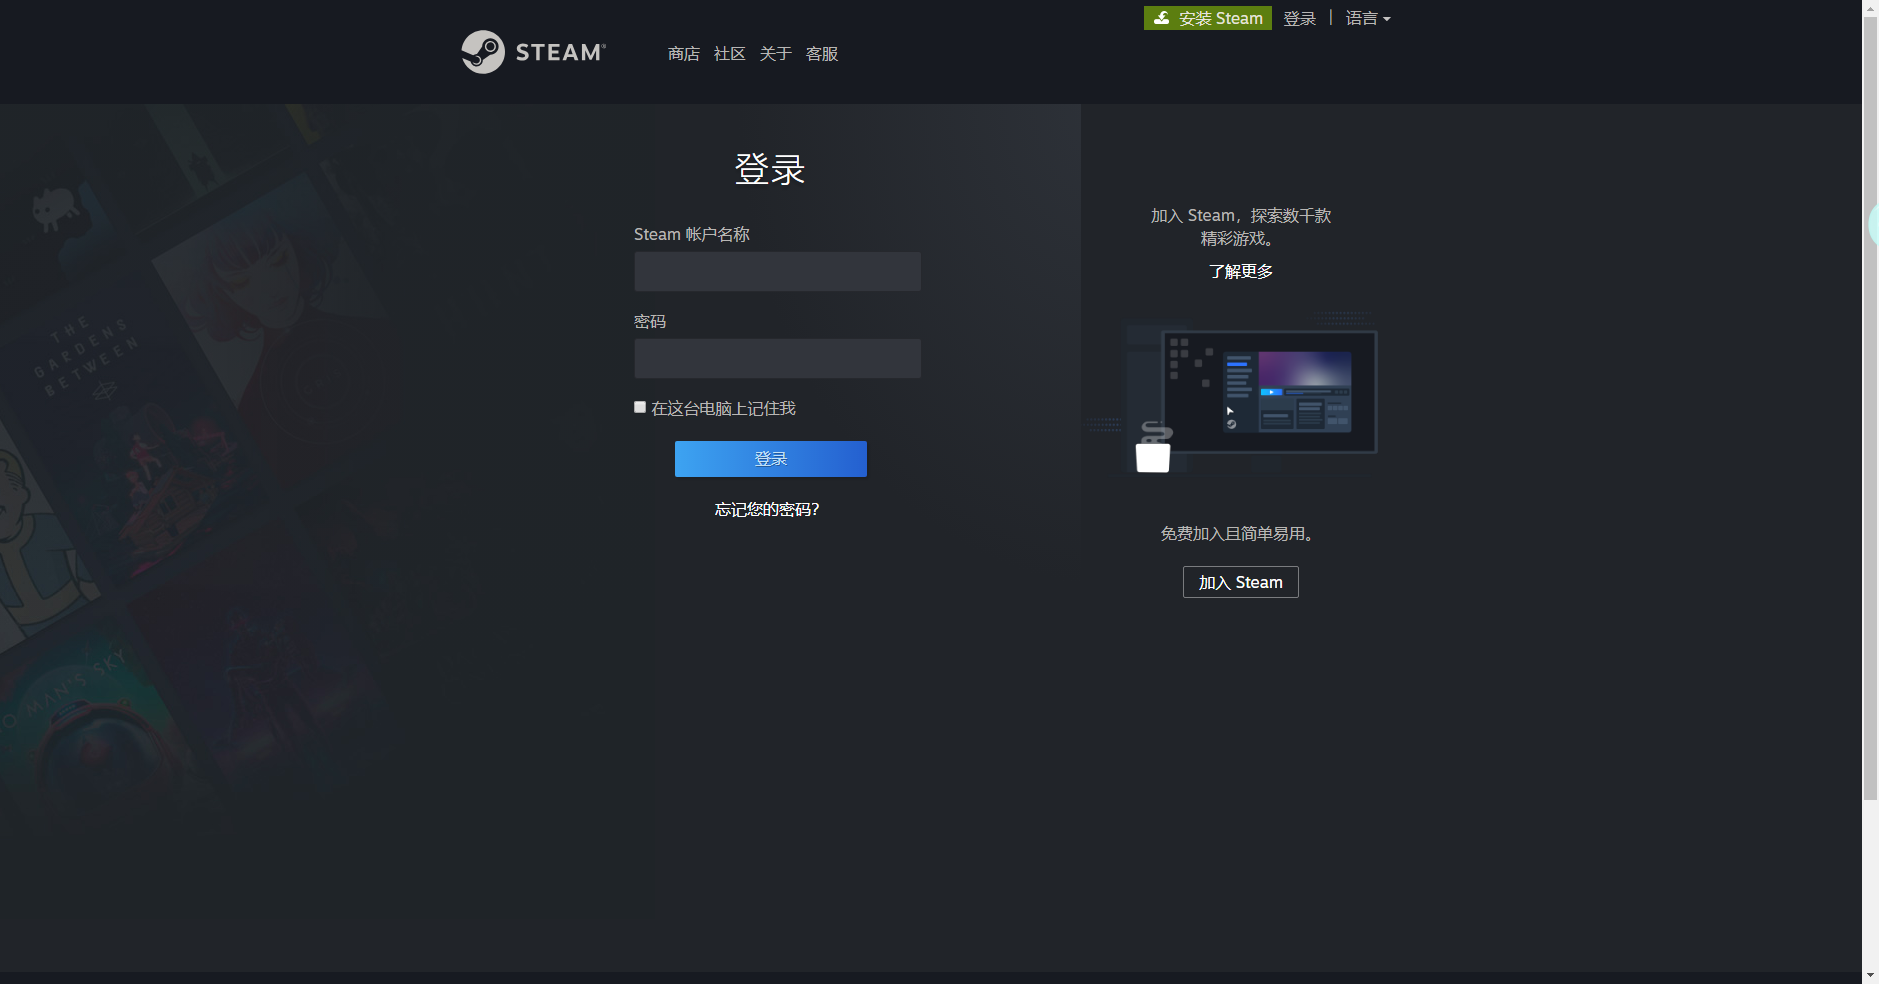The height and width of the screenshot is (984, 1879).
Task: Open the 忘记您的密码 recovery link
Action: point(766,508)
